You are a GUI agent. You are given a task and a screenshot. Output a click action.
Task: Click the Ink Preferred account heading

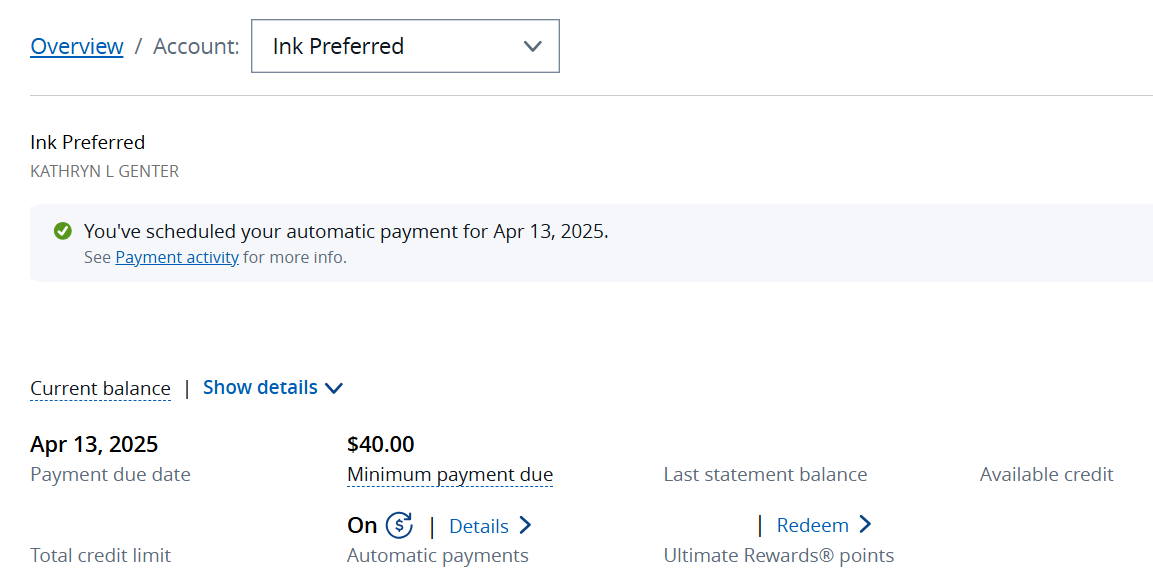[x=87, y=142]
